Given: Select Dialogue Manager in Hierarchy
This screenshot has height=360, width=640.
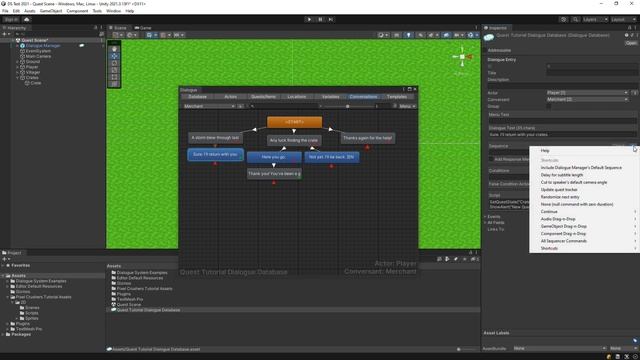Looking at the screenshot, I should pos(43,46).
